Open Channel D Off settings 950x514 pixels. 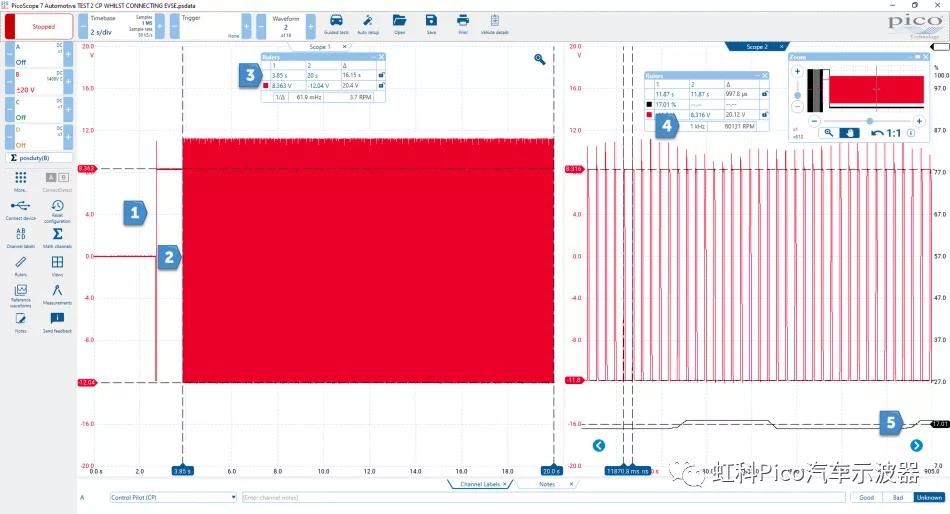(x=39, y=138)
